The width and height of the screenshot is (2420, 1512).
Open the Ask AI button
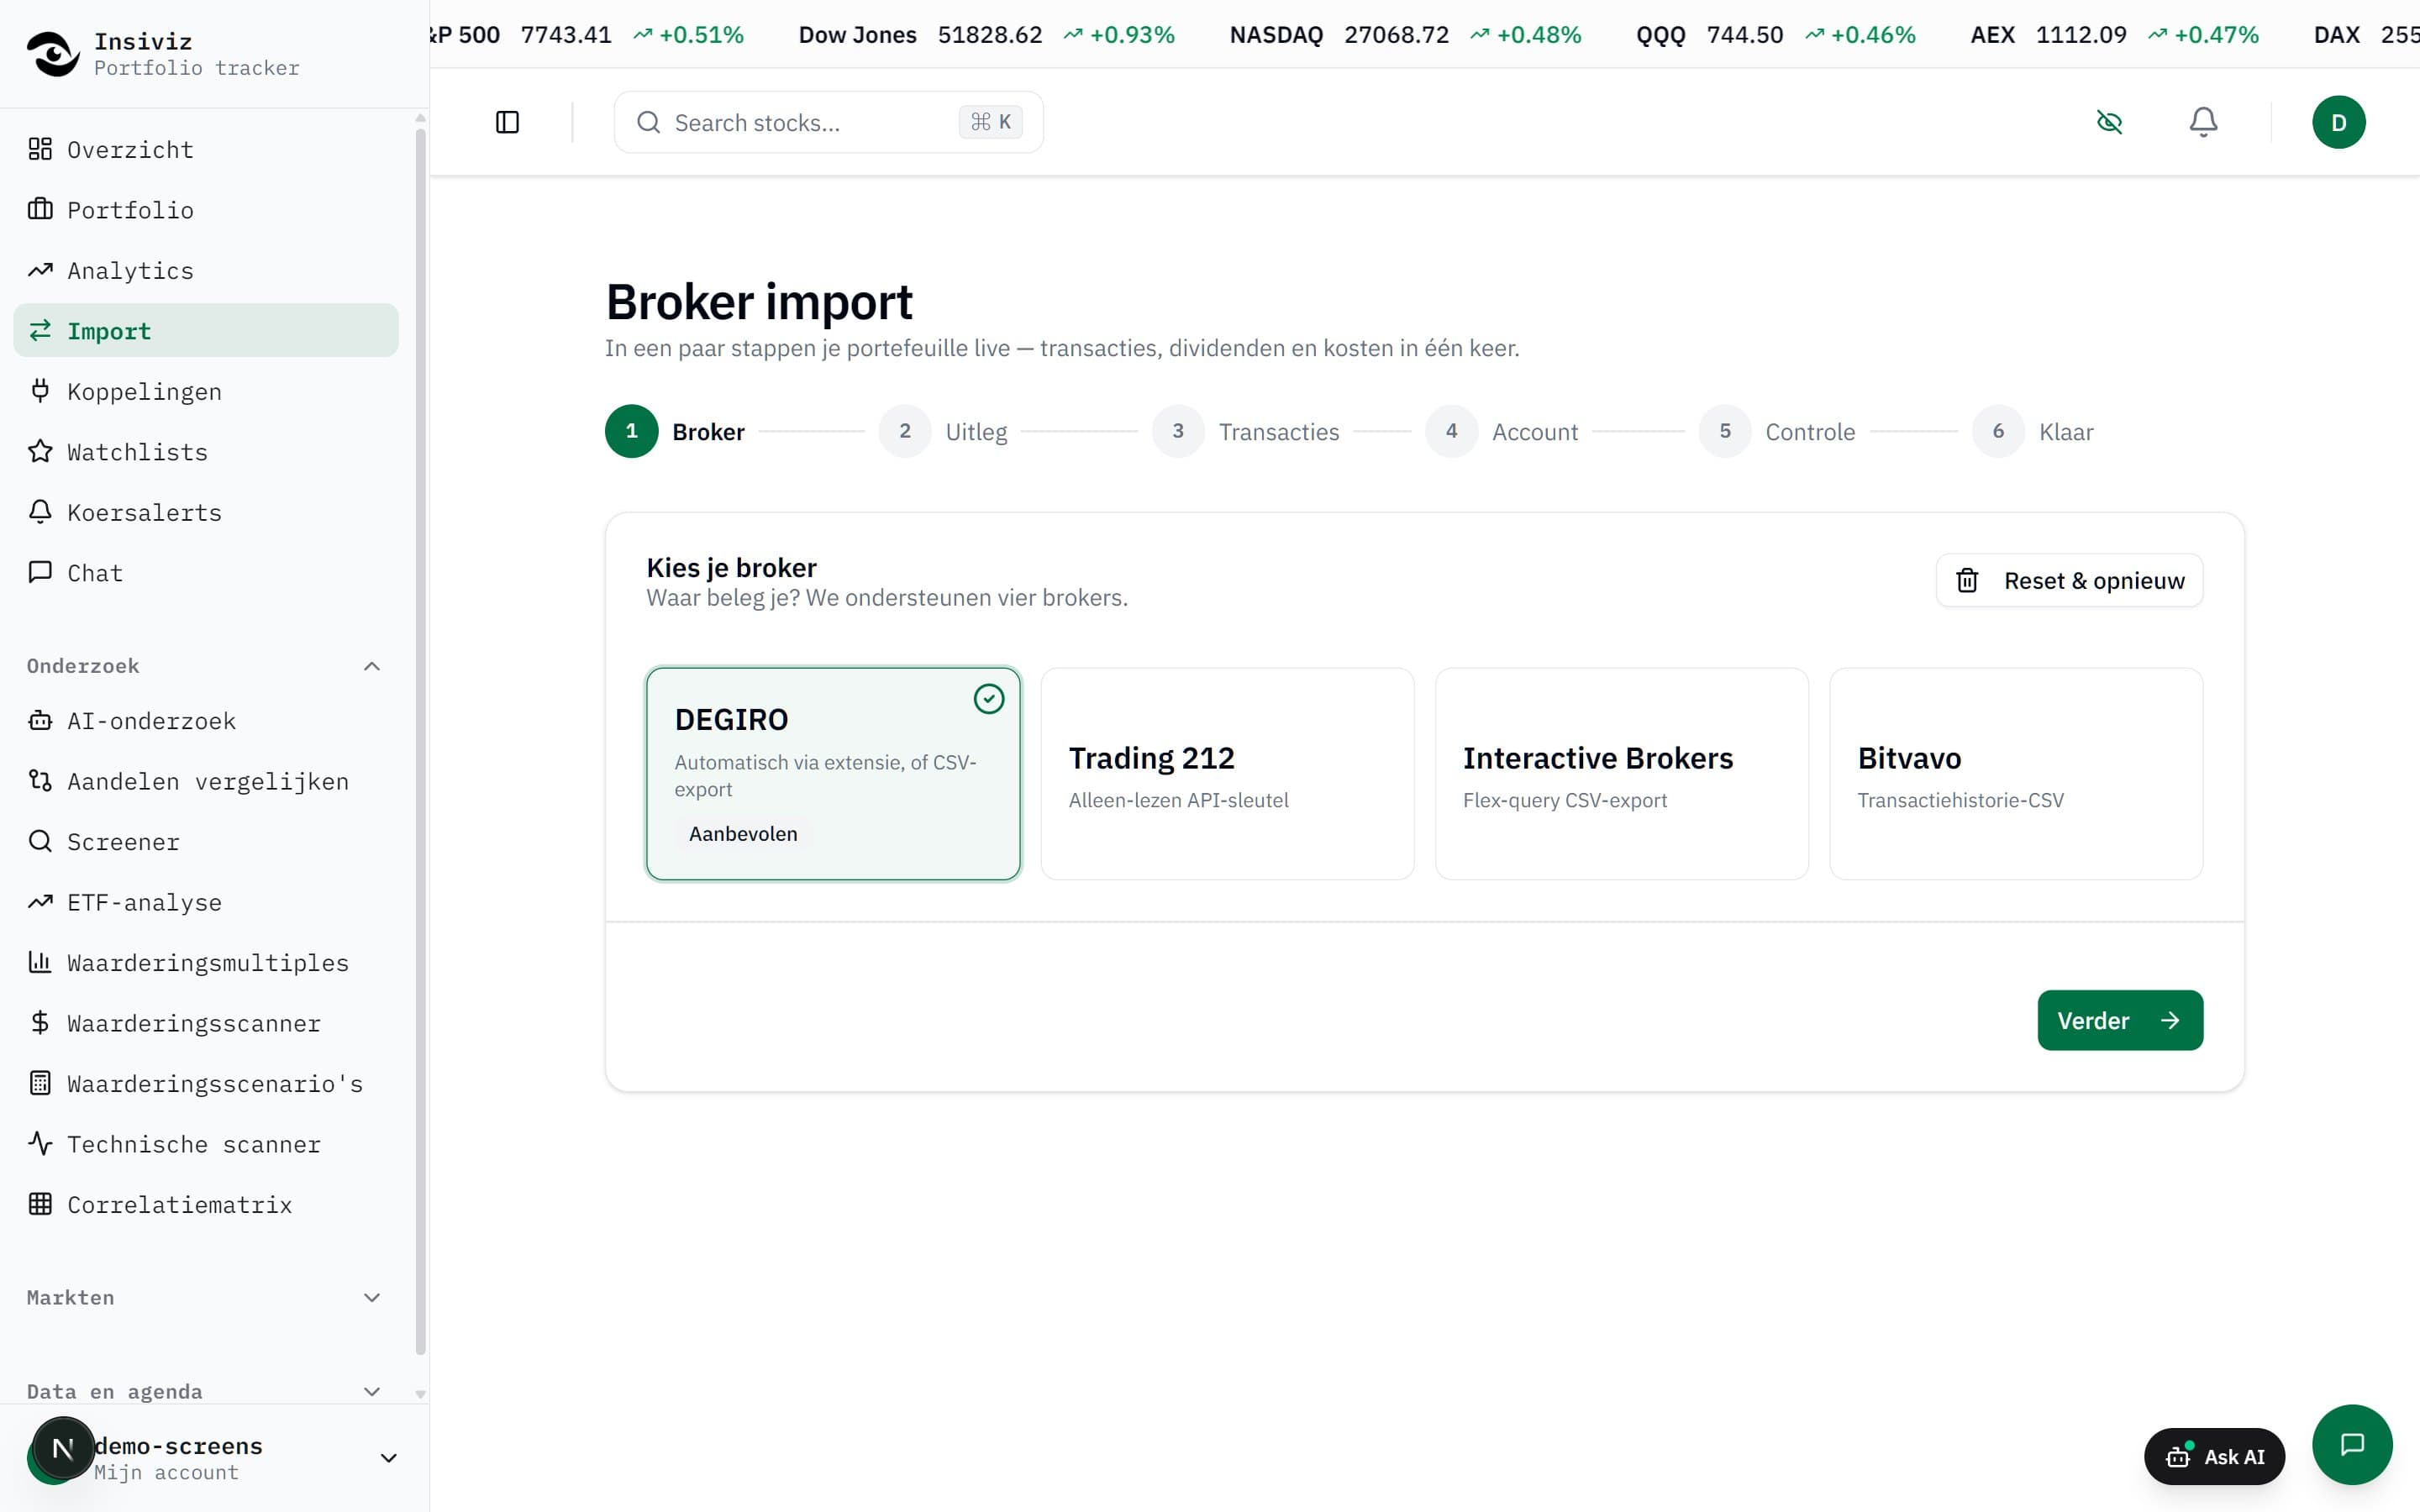[2214, 1457]
